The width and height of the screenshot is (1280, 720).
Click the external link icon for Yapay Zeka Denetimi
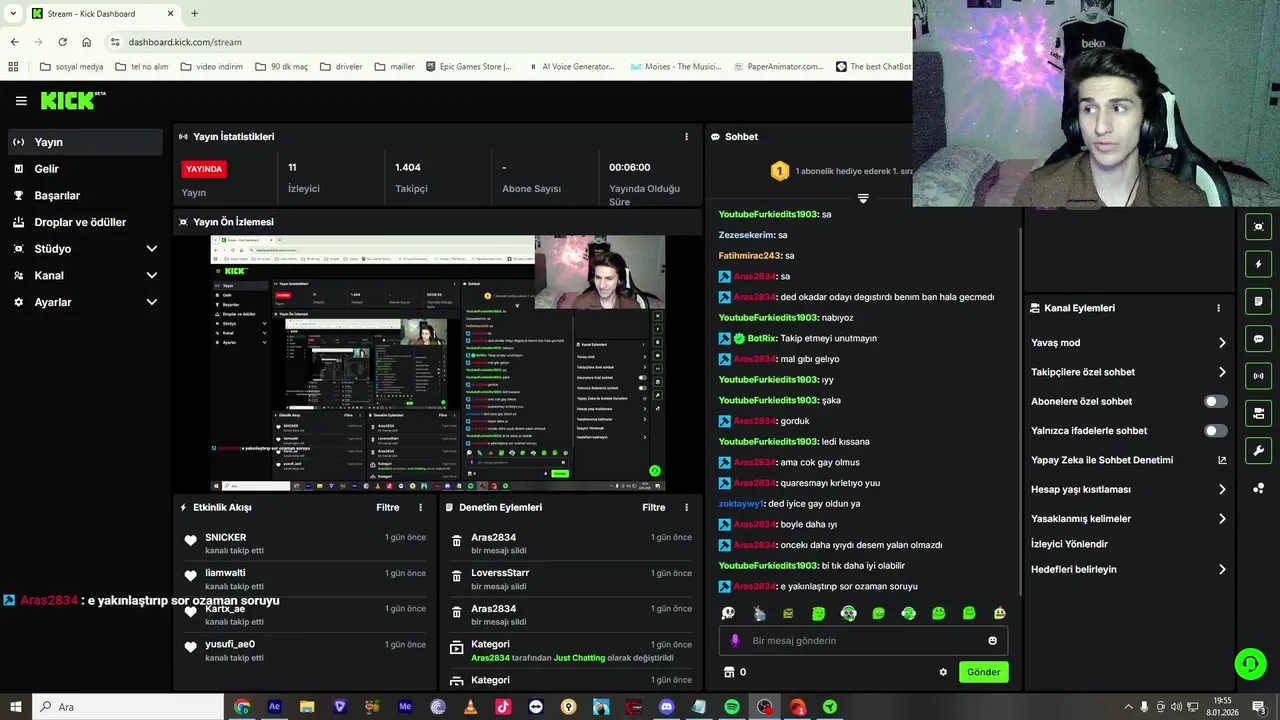tap(1222, 460)
